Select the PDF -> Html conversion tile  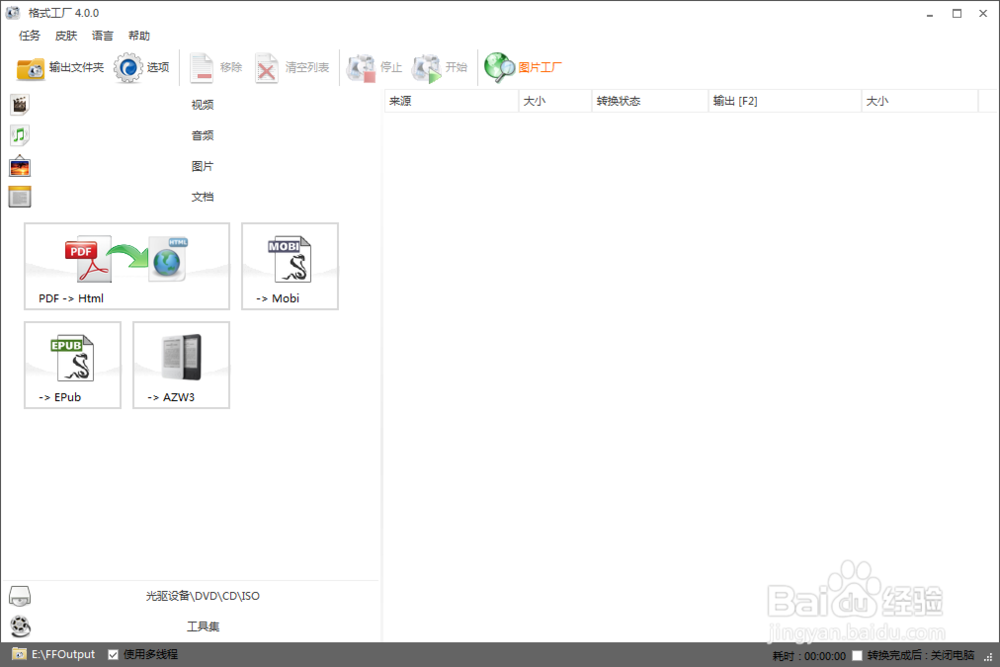[x=127, y=266]
